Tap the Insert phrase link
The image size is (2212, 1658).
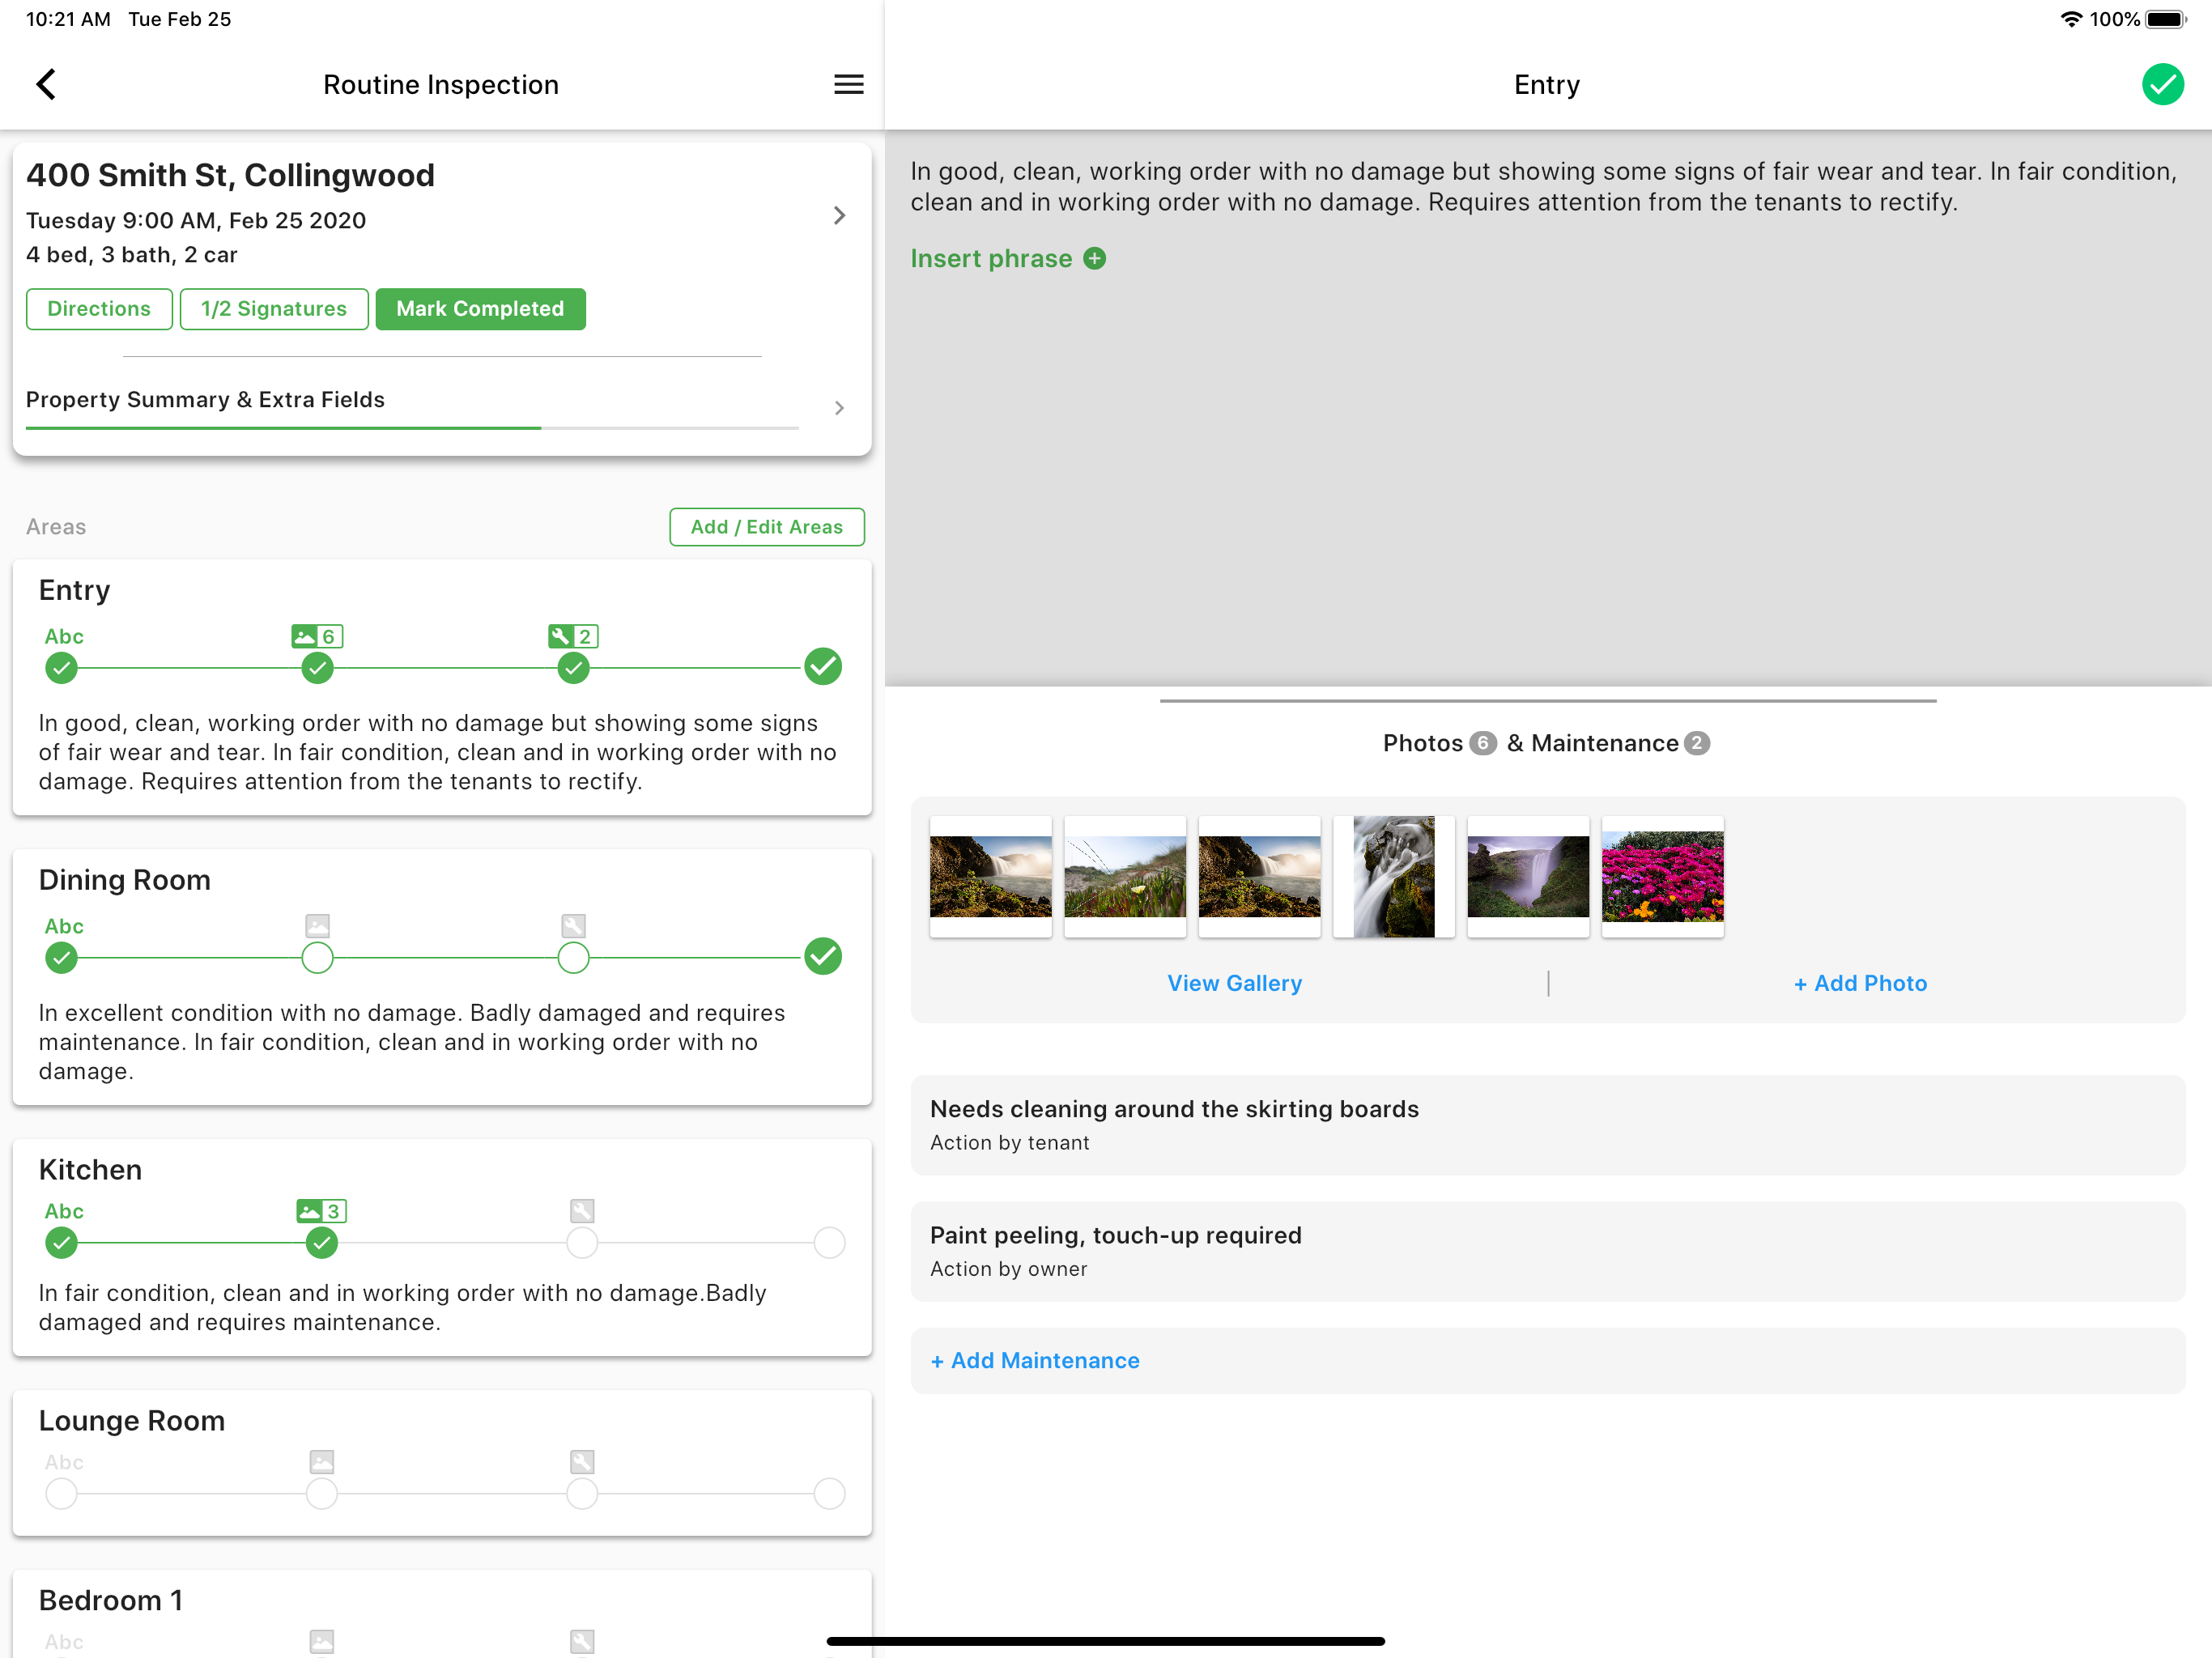click(991, 258)
